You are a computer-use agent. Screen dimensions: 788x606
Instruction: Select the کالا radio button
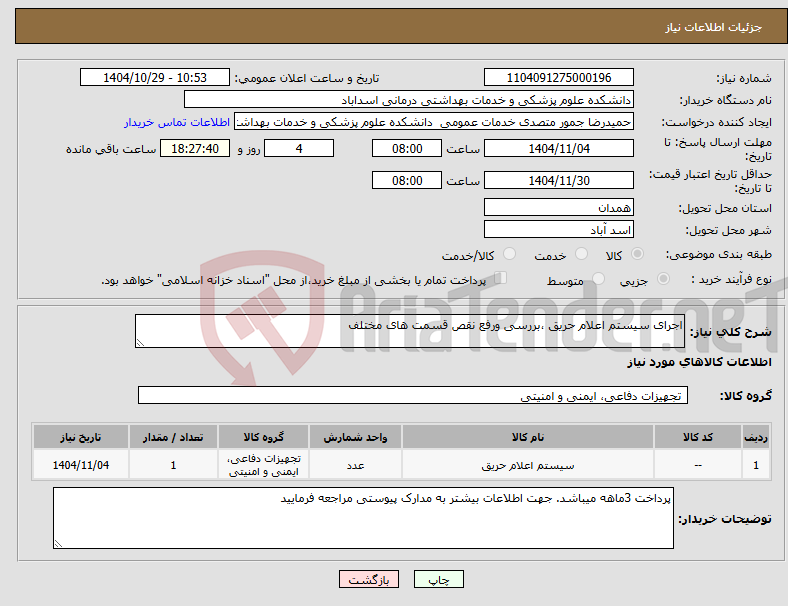coord(637,254)
